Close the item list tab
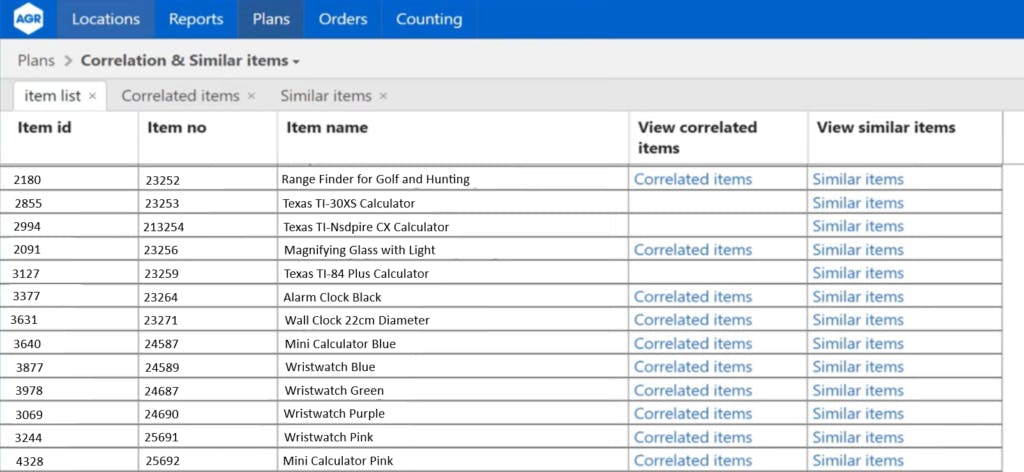 pos(92,96)
